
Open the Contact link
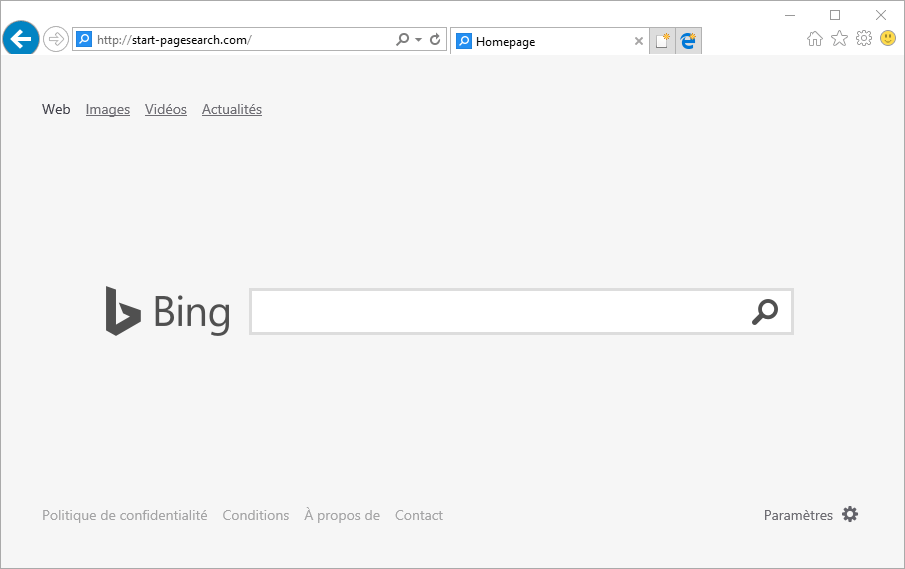(x=419, y=516)
